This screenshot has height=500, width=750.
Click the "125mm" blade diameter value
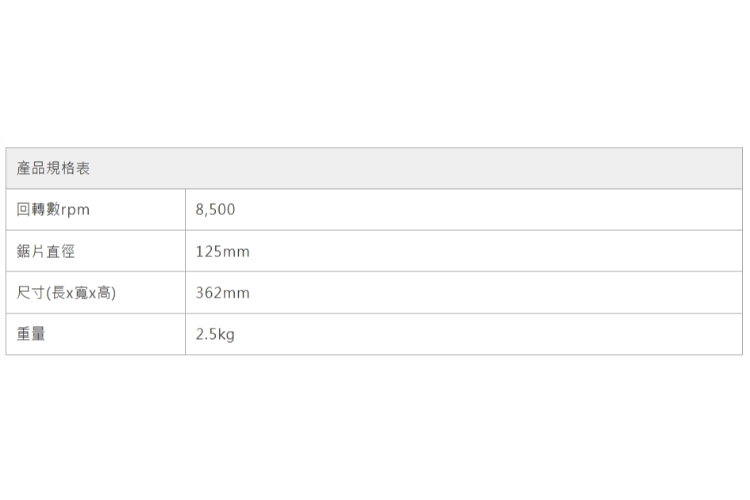coord(222,252)
